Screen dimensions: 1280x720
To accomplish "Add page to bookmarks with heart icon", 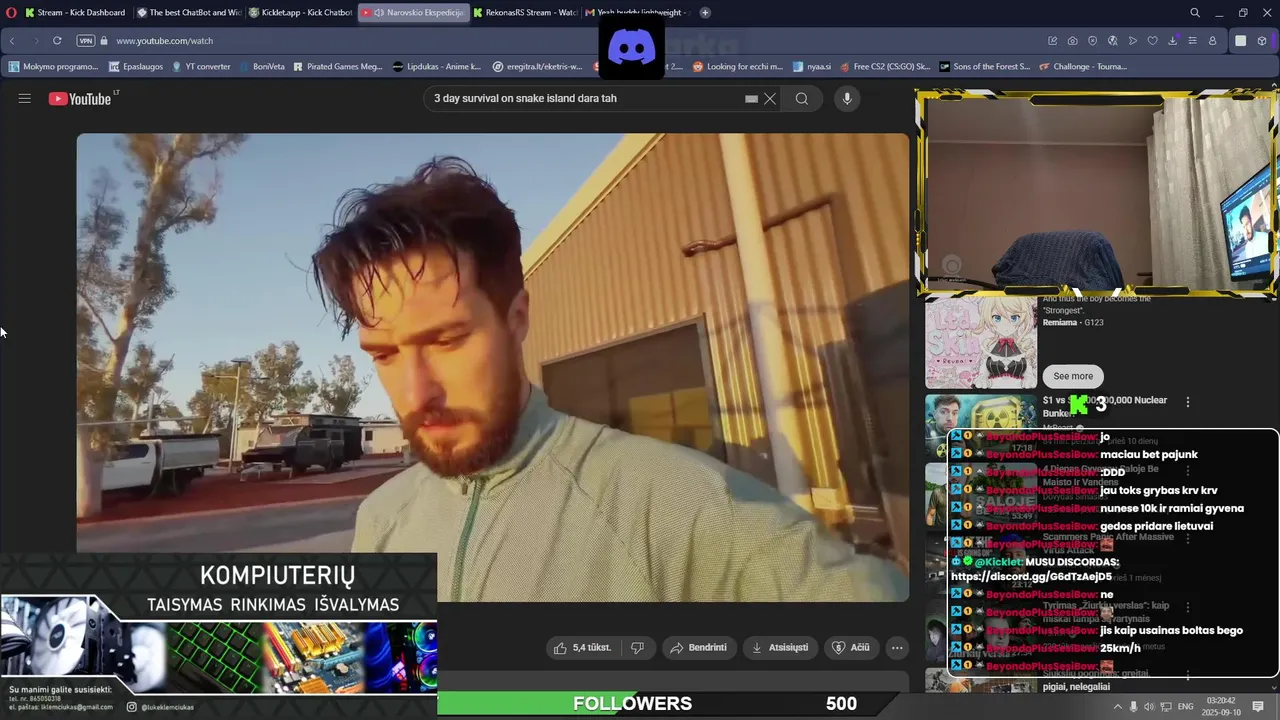I will 1152,41.
